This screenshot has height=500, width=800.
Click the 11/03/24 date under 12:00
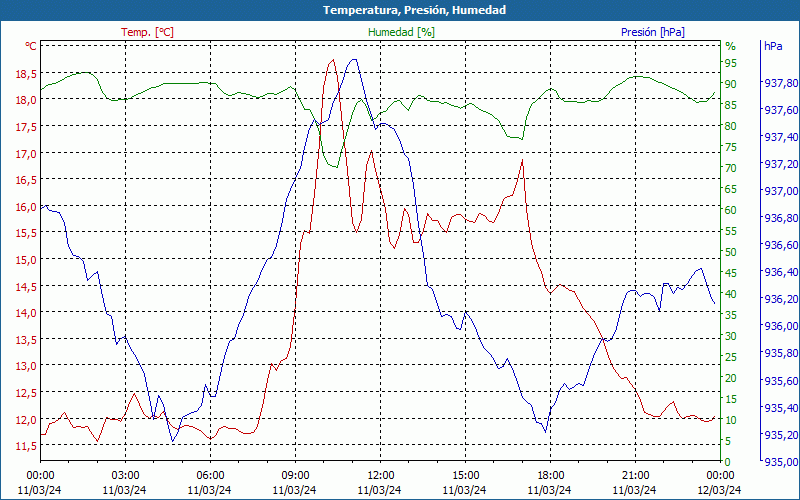coord(379,490)
